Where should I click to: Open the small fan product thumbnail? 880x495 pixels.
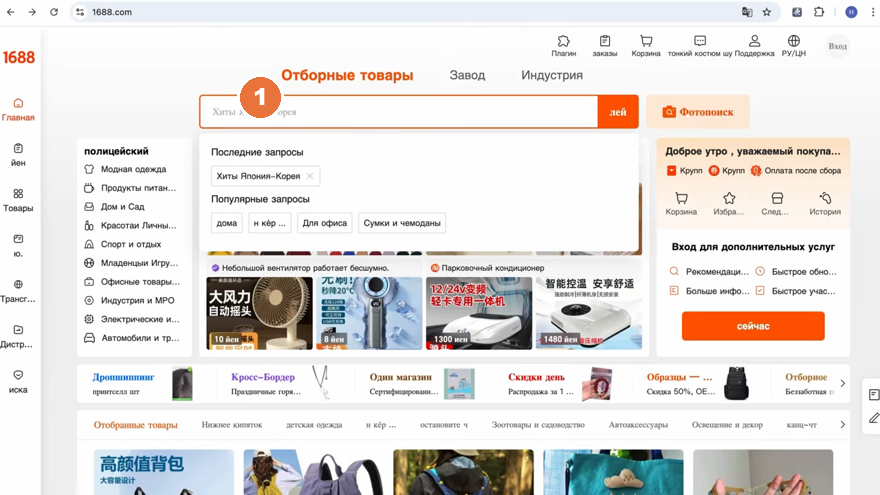pyautogui.click(x=259, y=313)
